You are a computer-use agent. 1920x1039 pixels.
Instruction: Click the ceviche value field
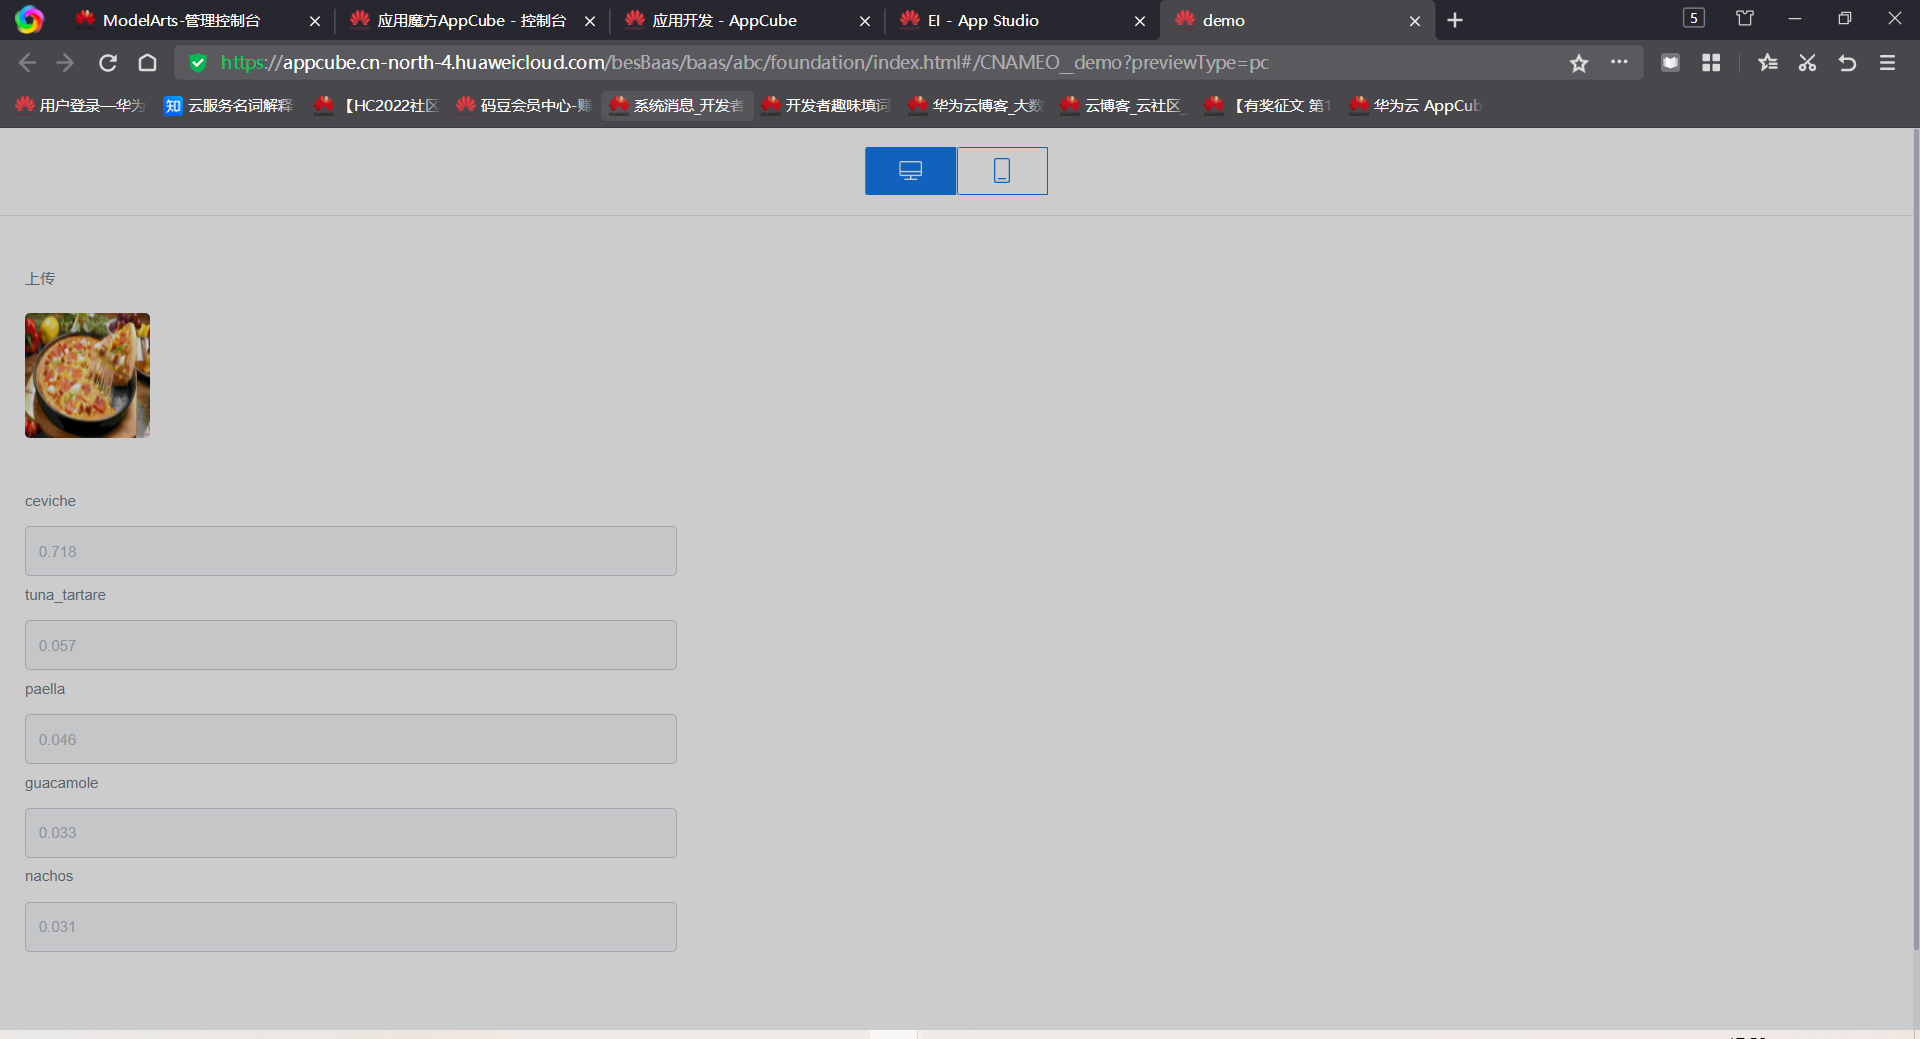[x=351, y=551]
